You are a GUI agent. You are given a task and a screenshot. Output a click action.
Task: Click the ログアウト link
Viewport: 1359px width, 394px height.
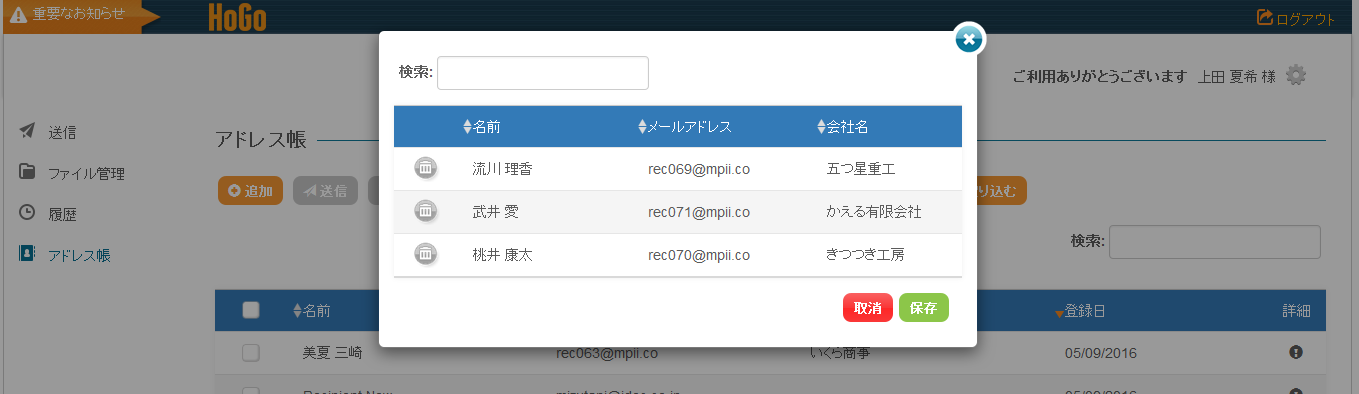pos(1296,18)
